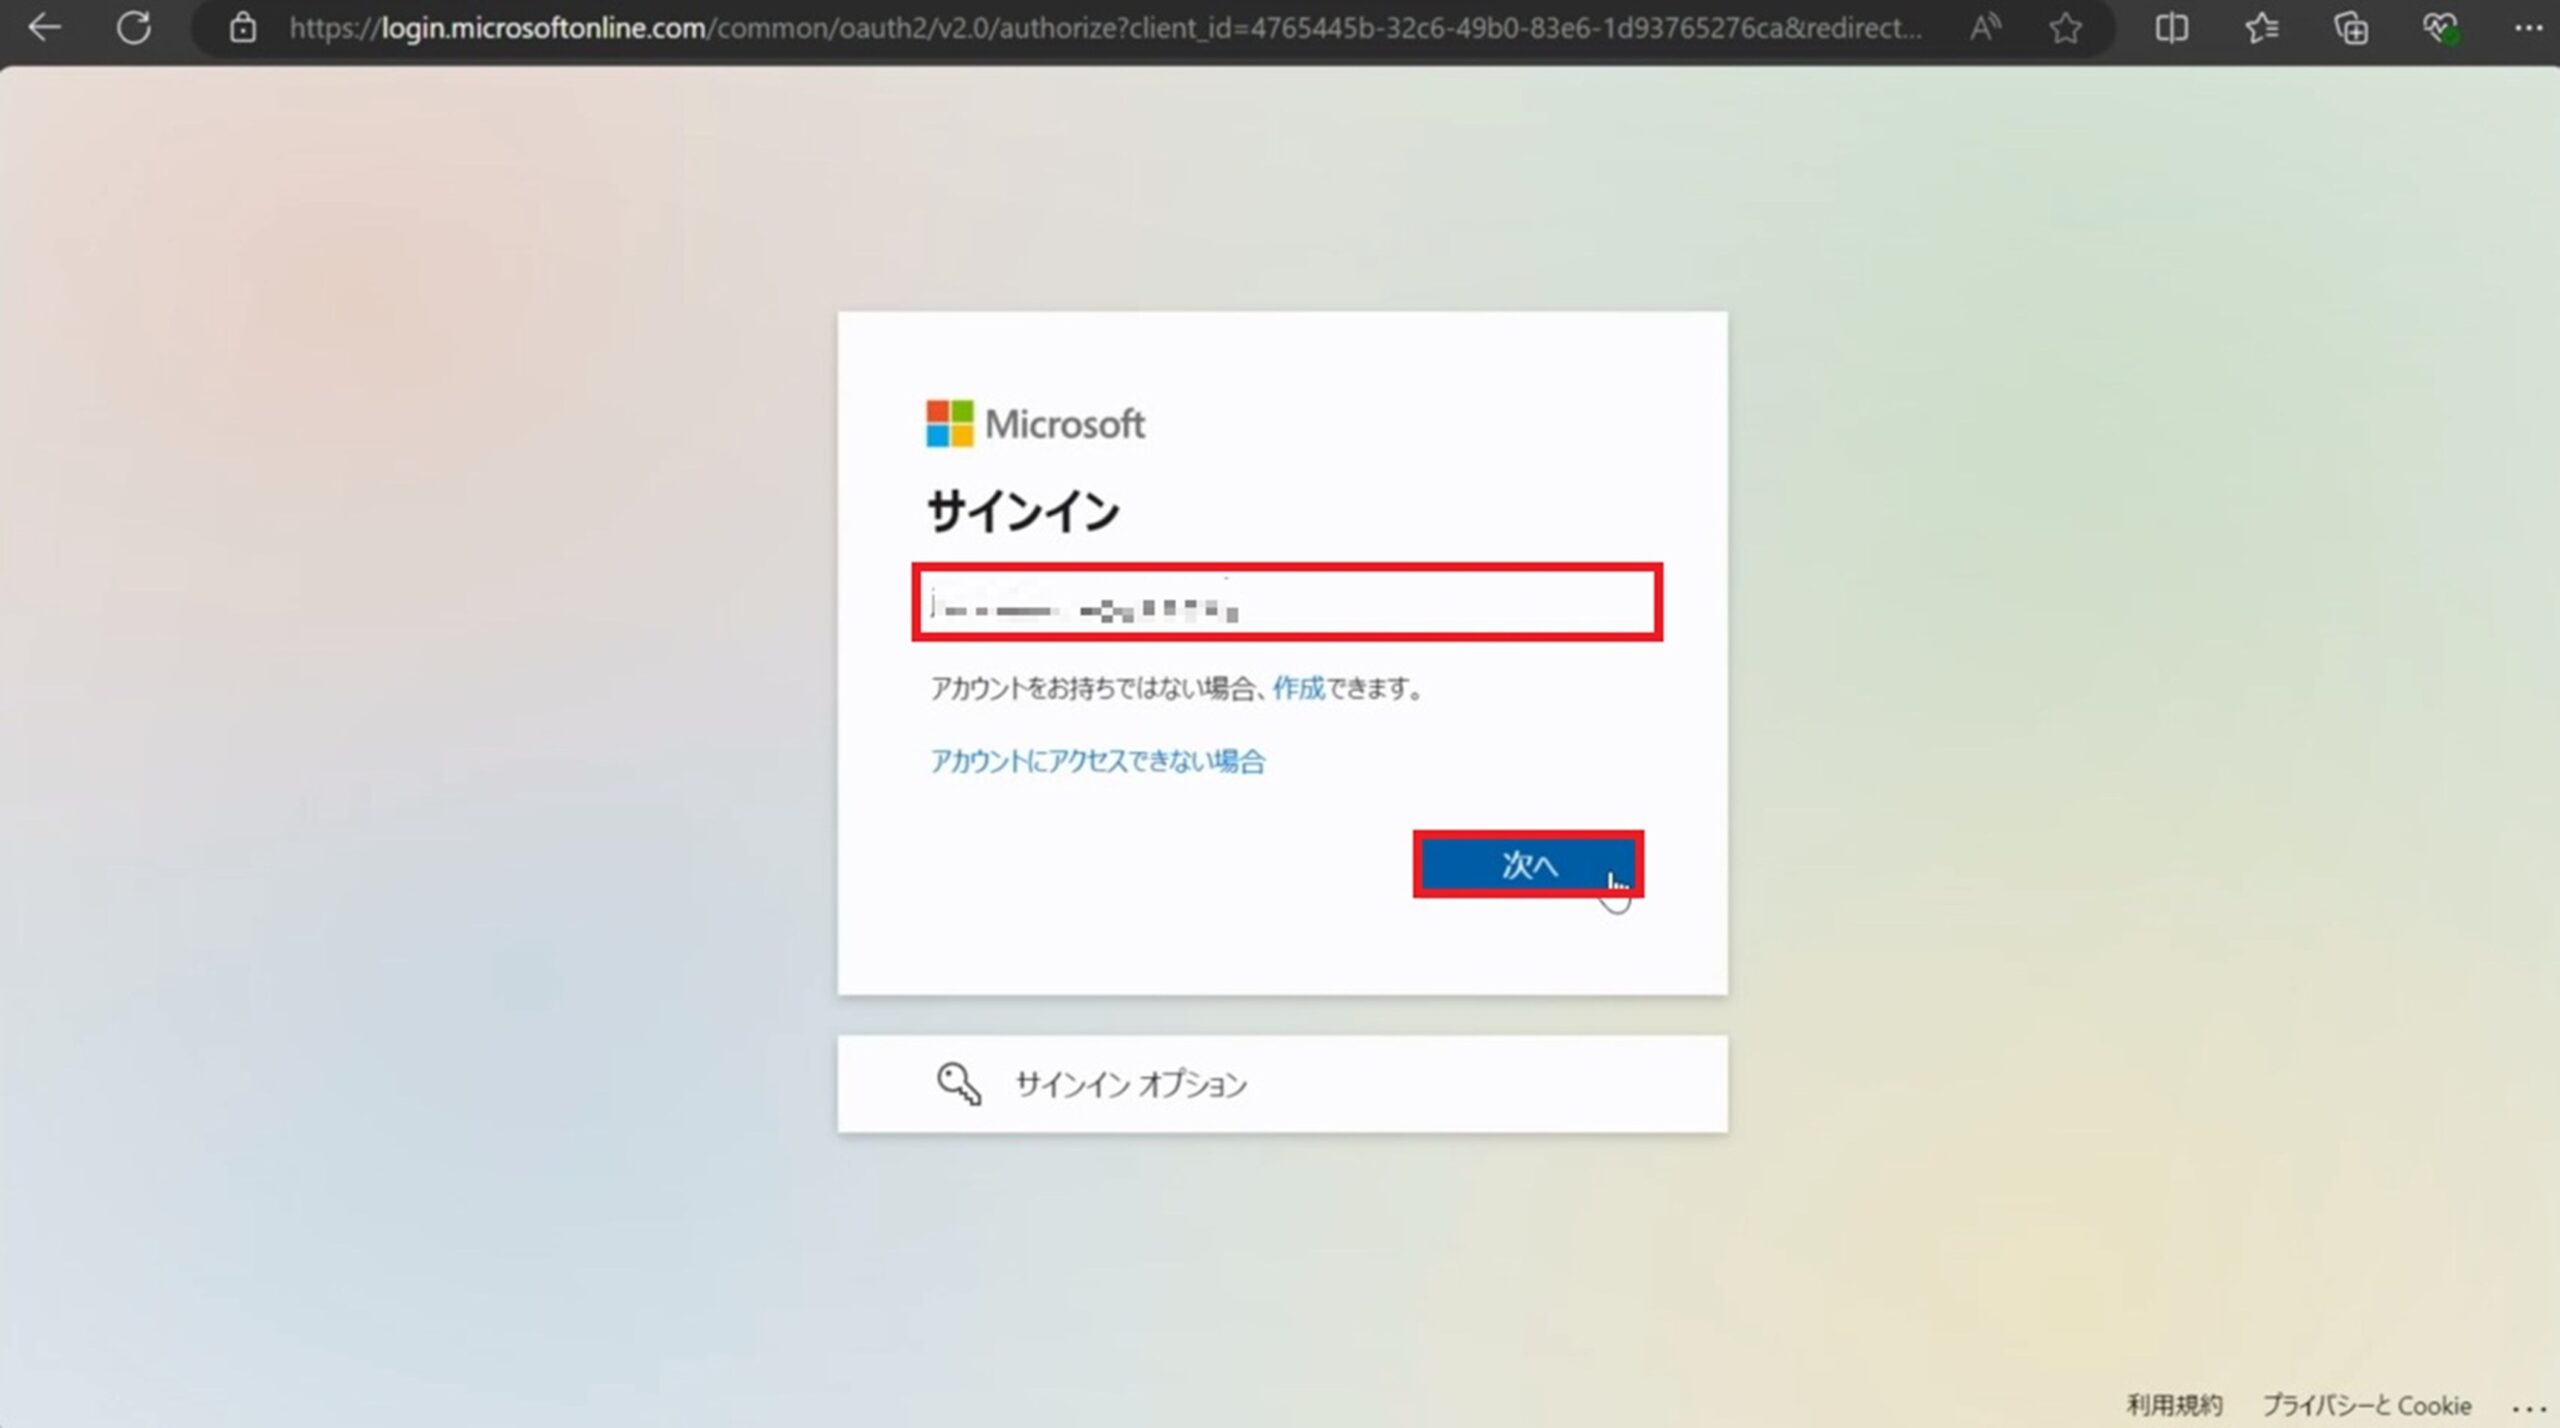
Task: Open Browser essentials heart icon
Action: (2440, 27)
